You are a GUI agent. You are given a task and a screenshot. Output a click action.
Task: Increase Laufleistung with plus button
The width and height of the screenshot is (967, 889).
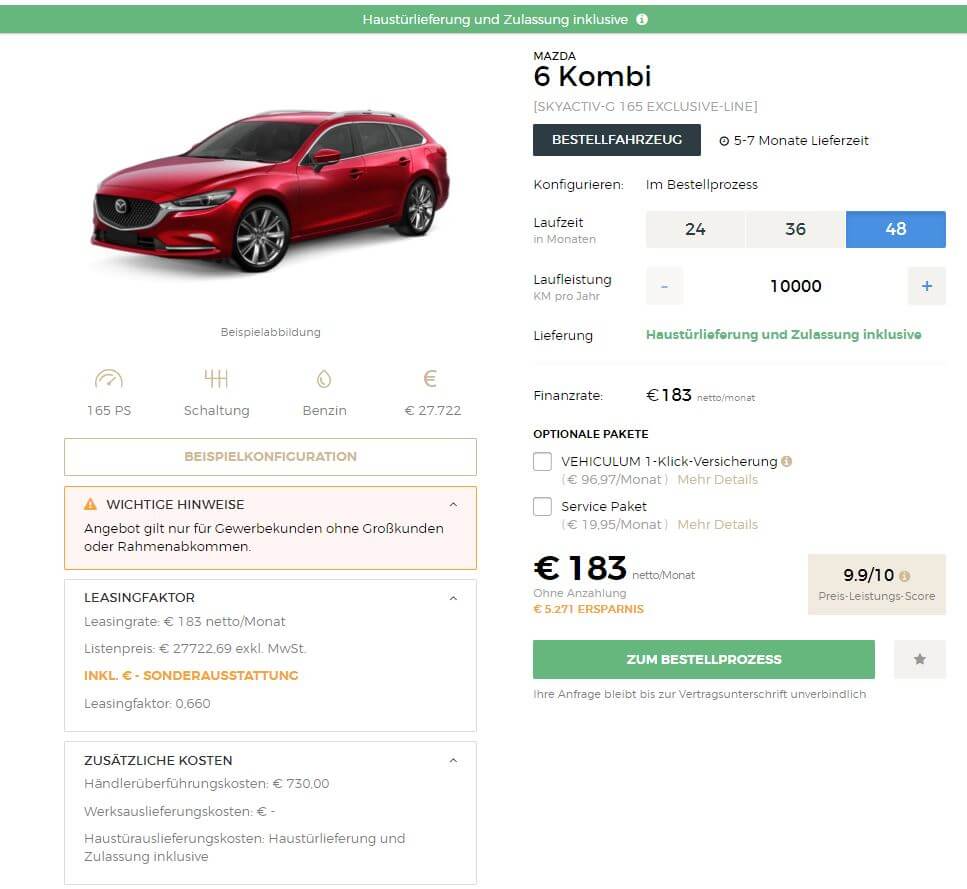pos(926,286)
